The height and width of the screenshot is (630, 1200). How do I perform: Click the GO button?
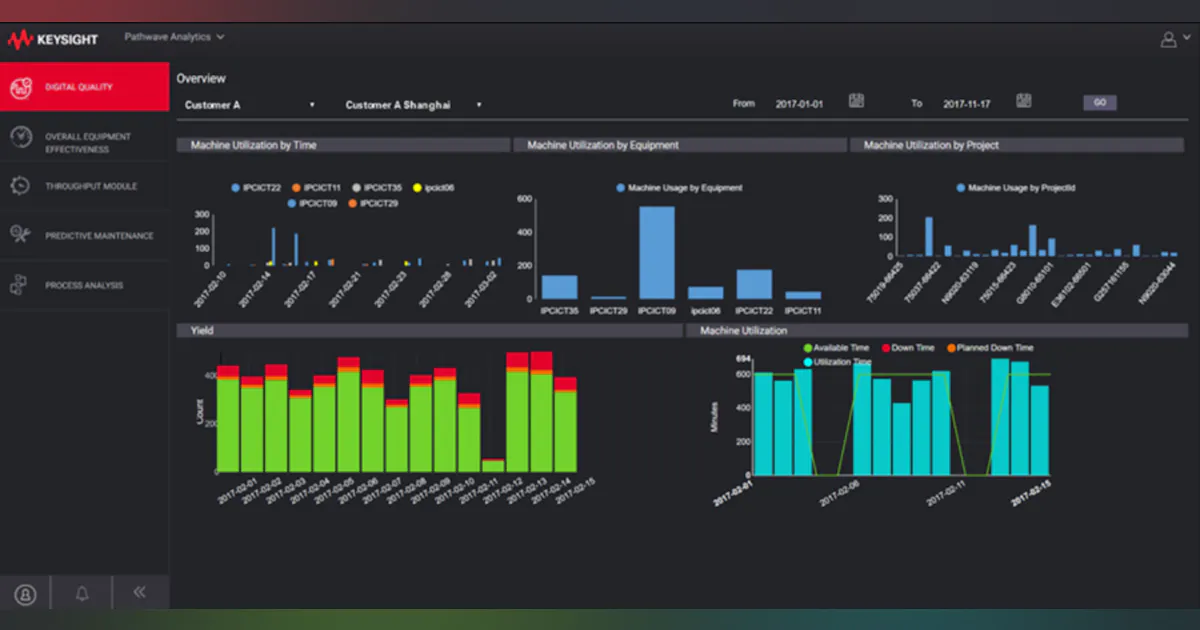coord(1100,102)
